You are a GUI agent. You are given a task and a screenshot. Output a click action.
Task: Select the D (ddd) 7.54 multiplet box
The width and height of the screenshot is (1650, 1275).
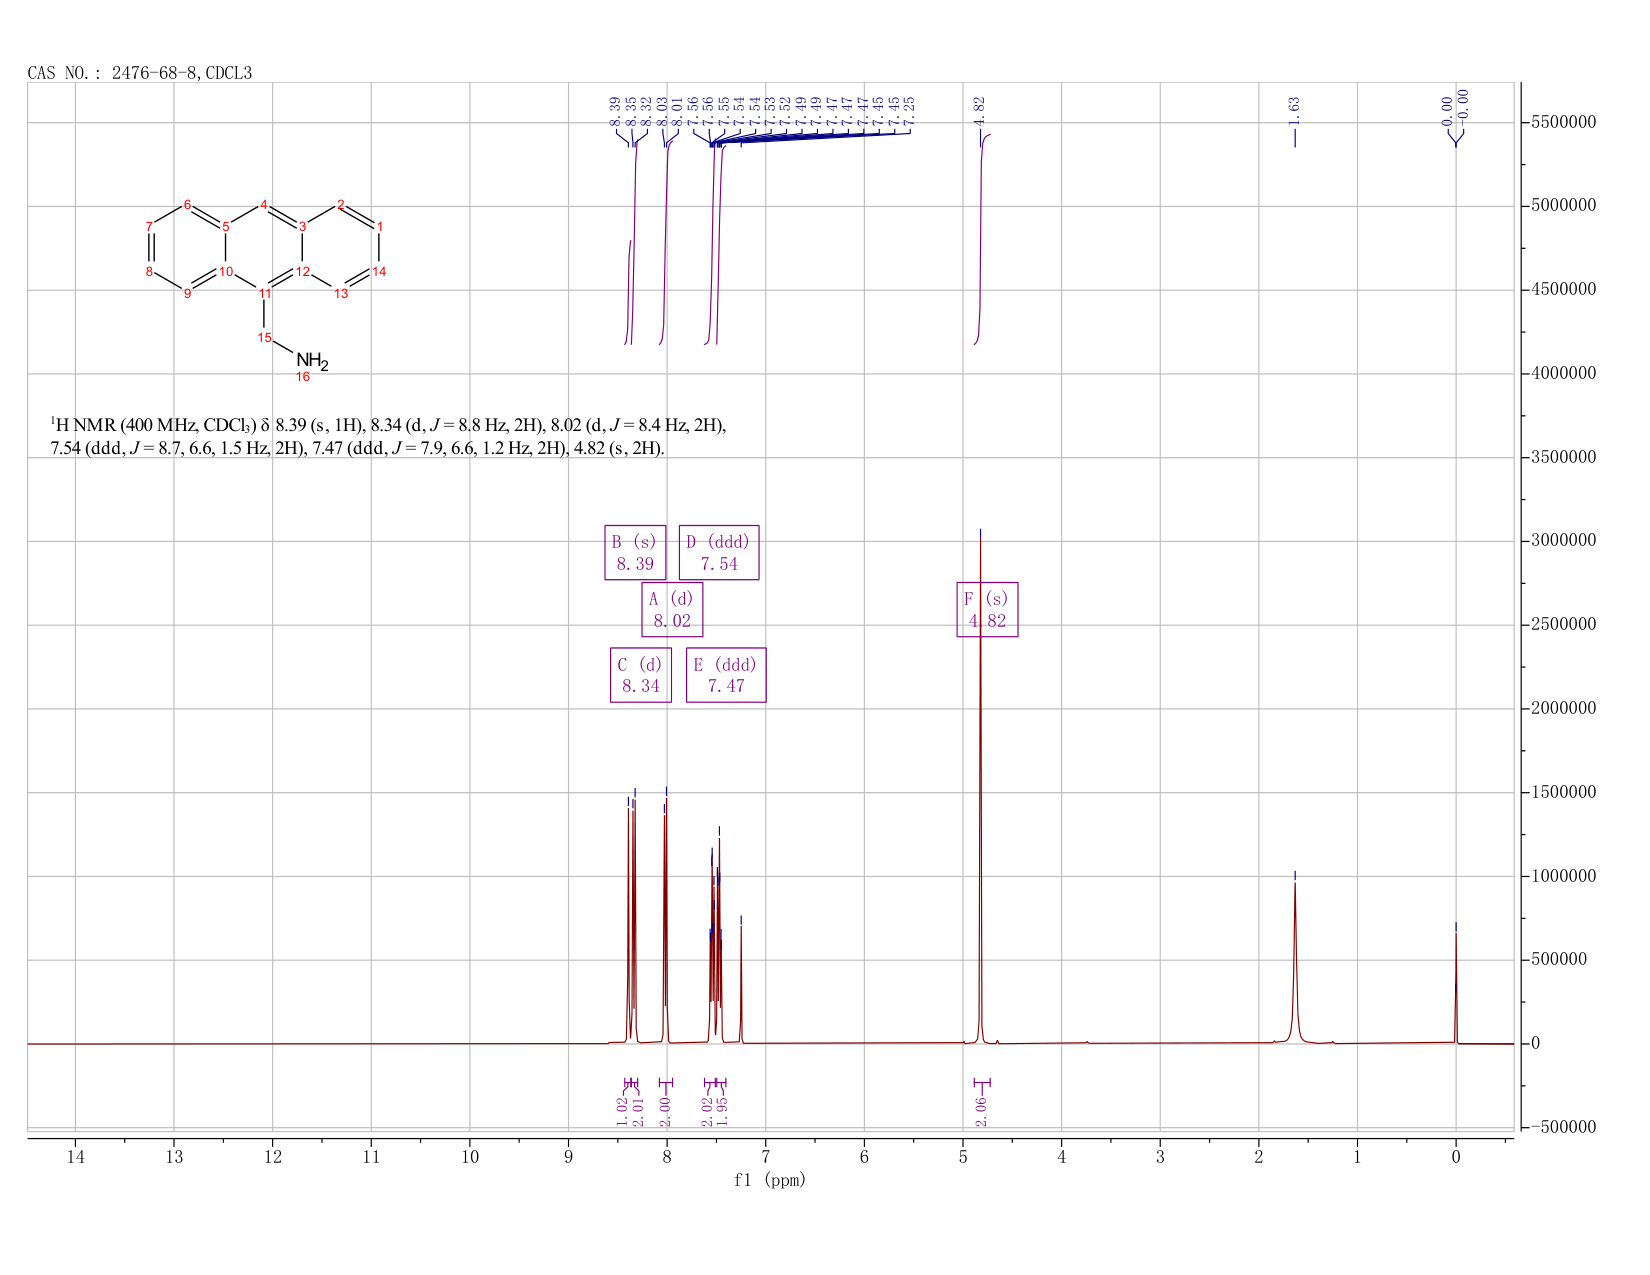[719, 552]
